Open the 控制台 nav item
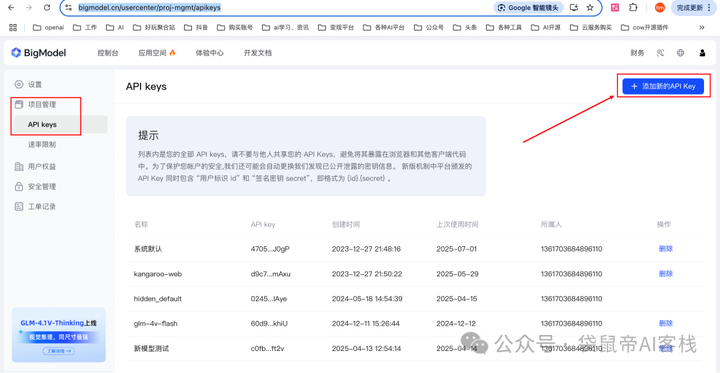This screenshot has width=720, height=373. coord(108,53)
